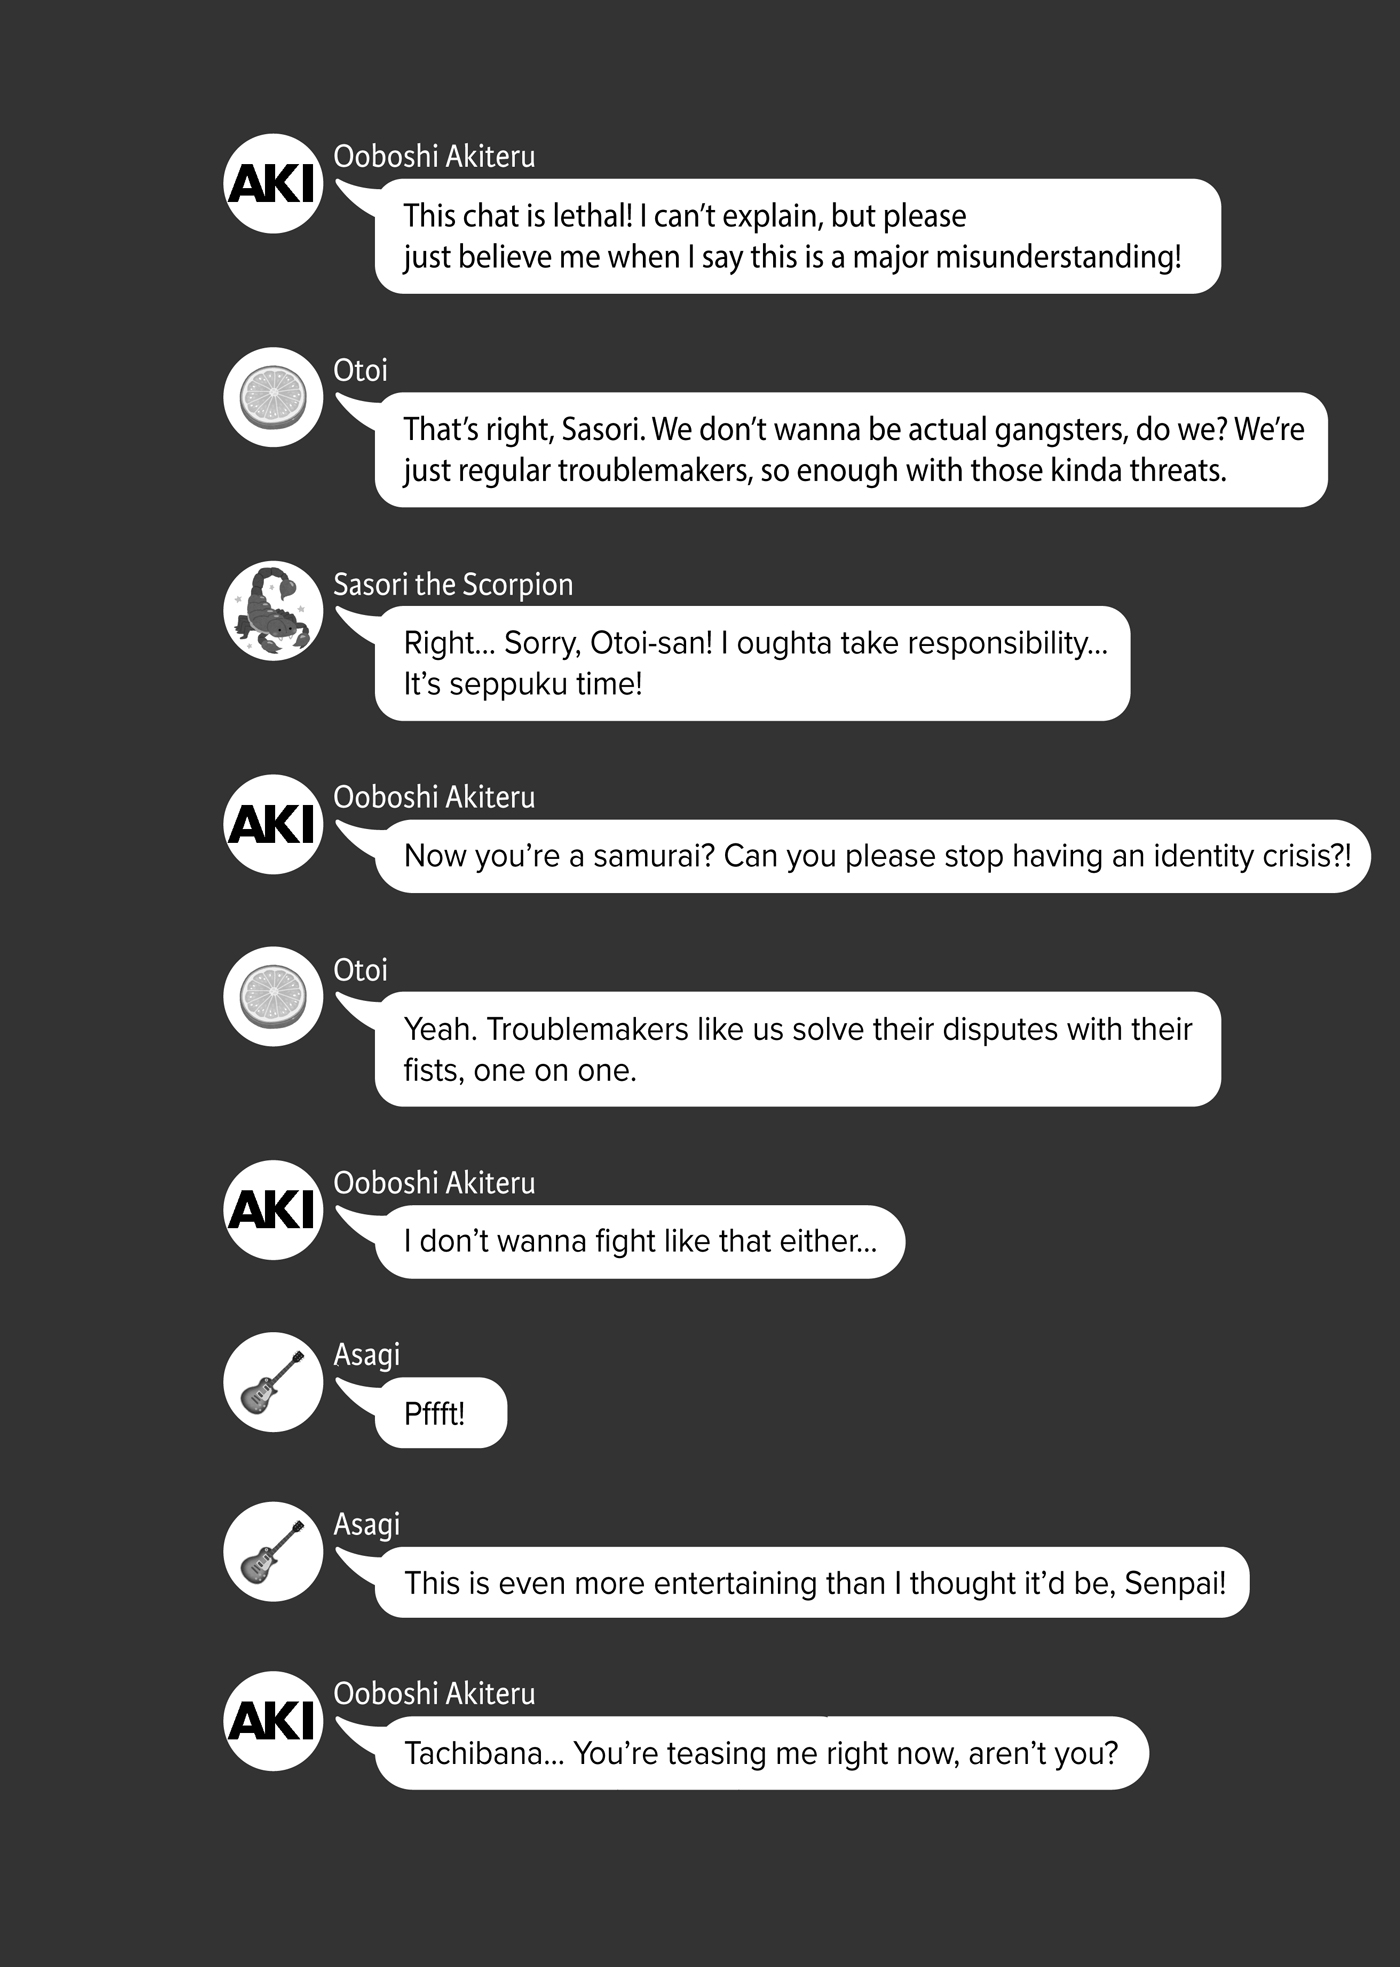1400x1967 pixels.
Task: Click AKI avatar beside the 'chat is lethal' message
Action: coord(273,184)
